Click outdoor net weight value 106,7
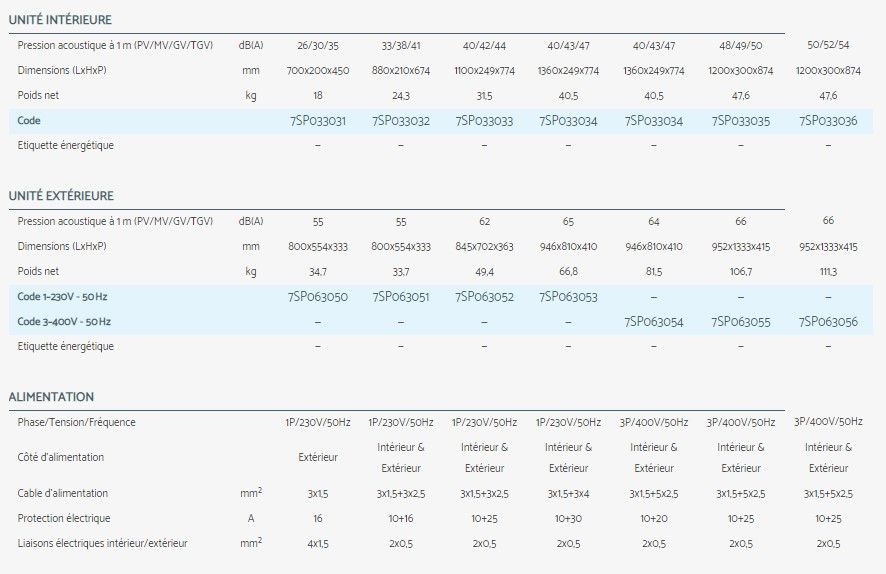This screenshot has width=886, height=574. (x=741, y=272)
